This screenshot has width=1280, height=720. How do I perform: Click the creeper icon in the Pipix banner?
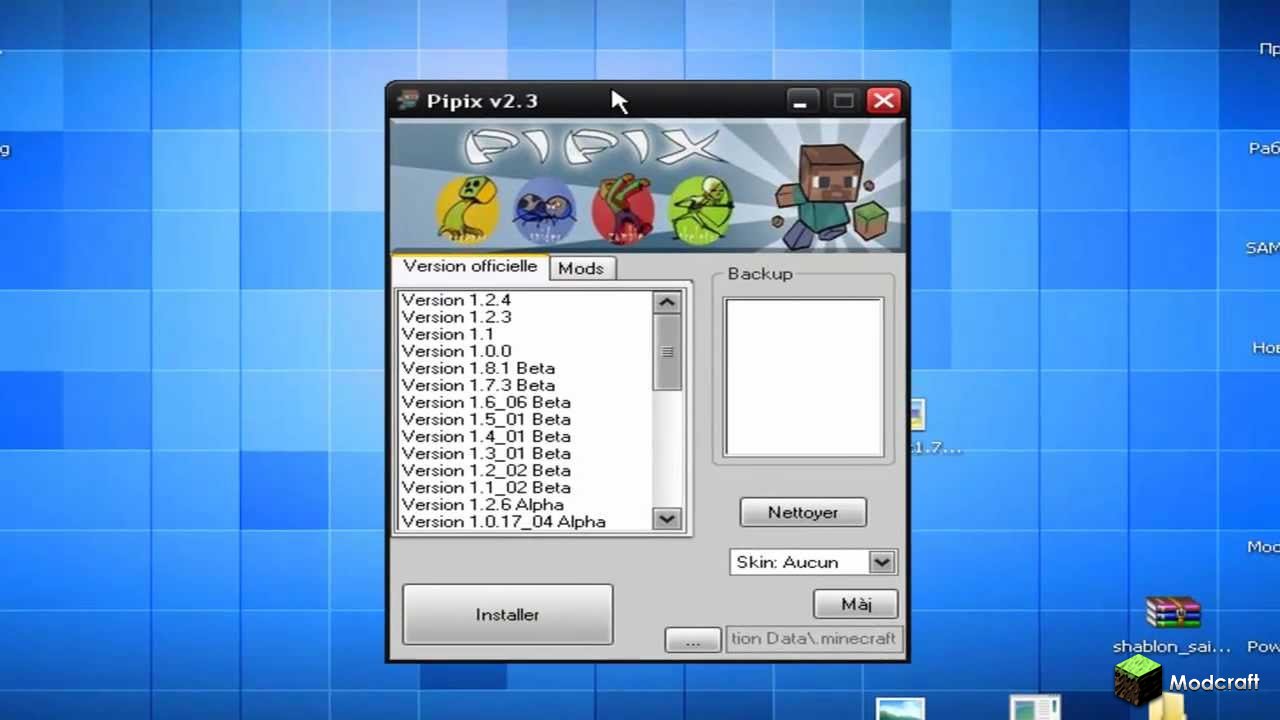[465, 205]
